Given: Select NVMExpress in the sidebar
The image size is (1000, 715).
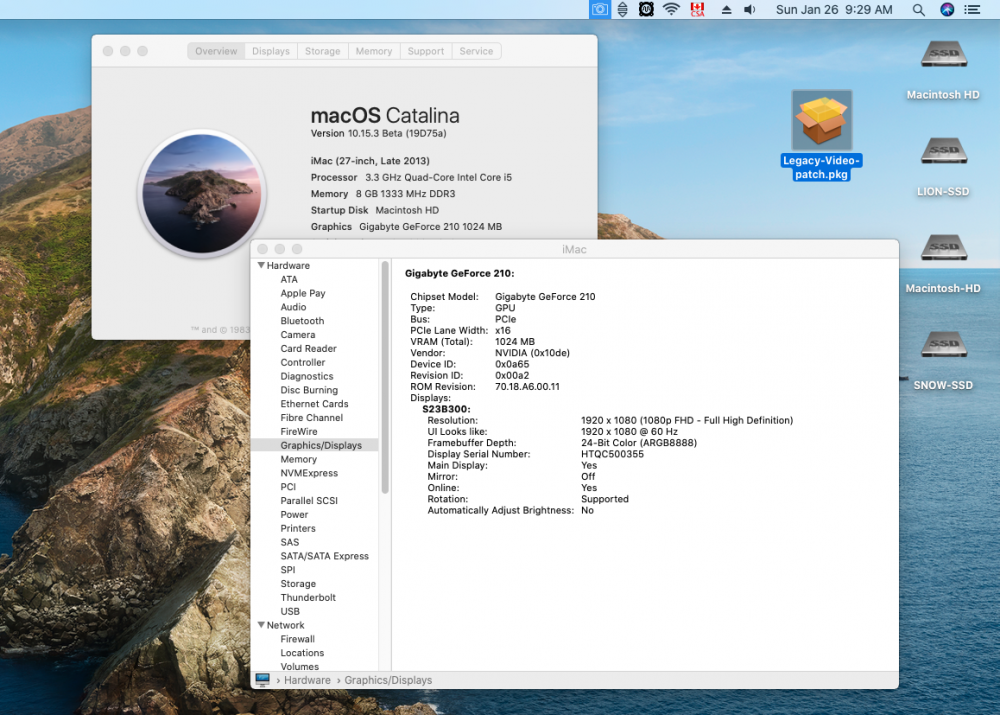Looking at the screenshot, I should [x=309, y=473].
